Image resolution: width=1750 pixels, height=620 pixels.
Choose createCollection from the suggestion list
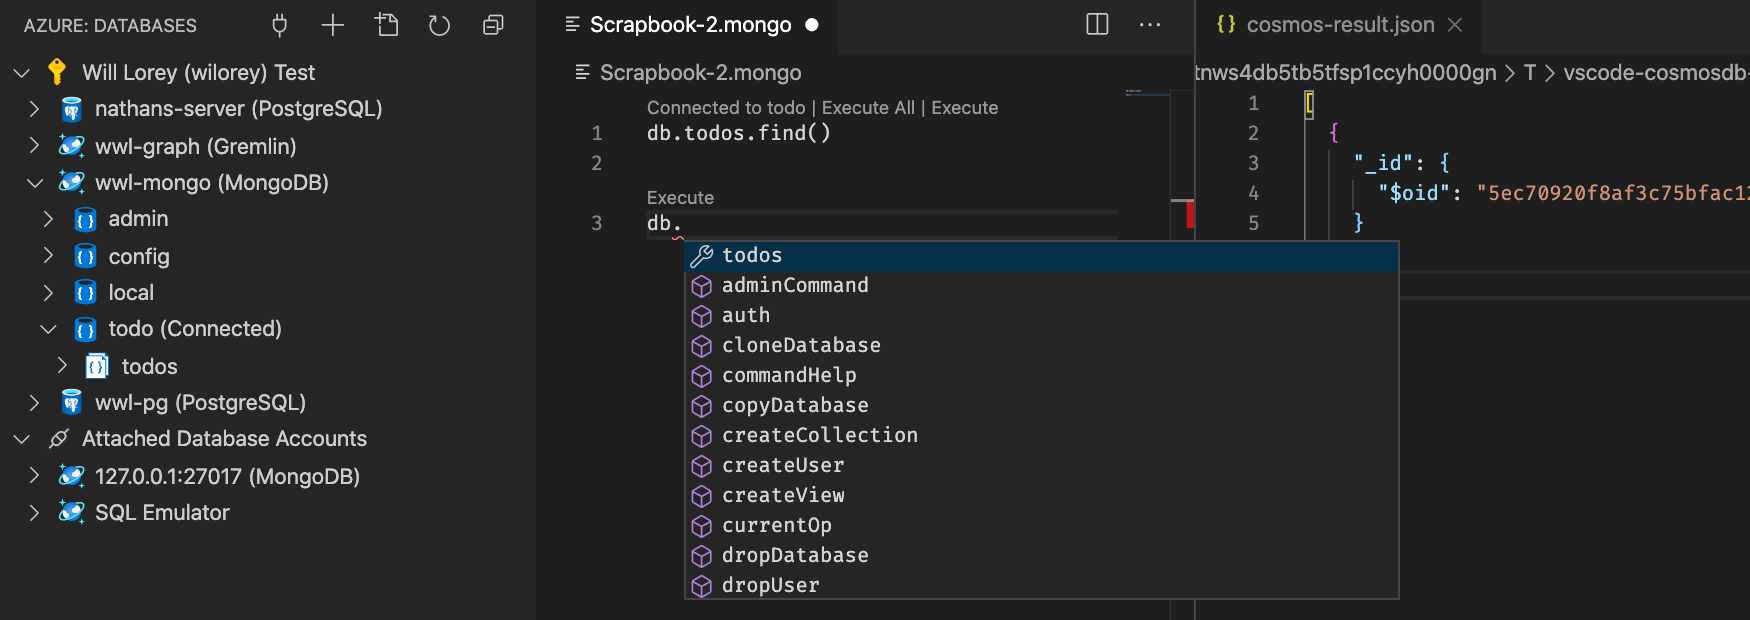pyautogui.click(x=819, y=436)
